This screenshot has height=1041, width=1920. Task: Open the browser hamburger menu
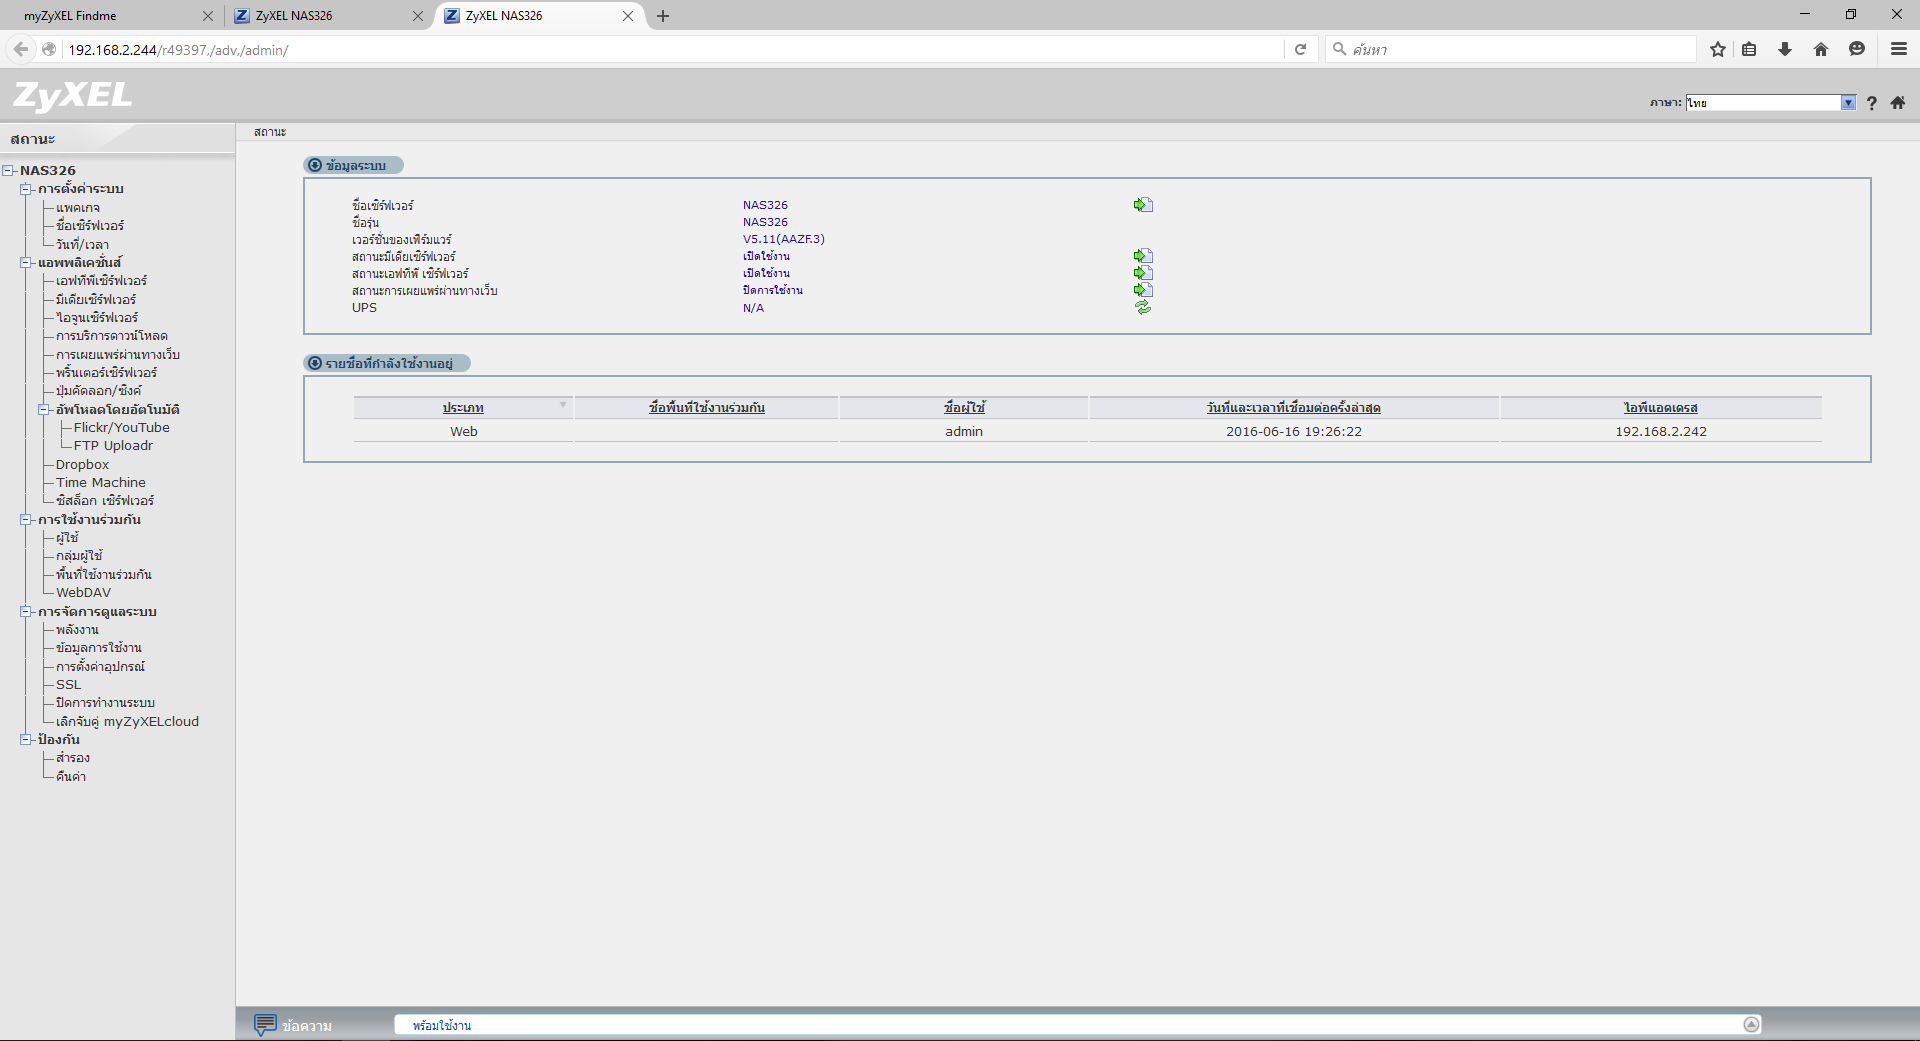tap(1898, 49)
